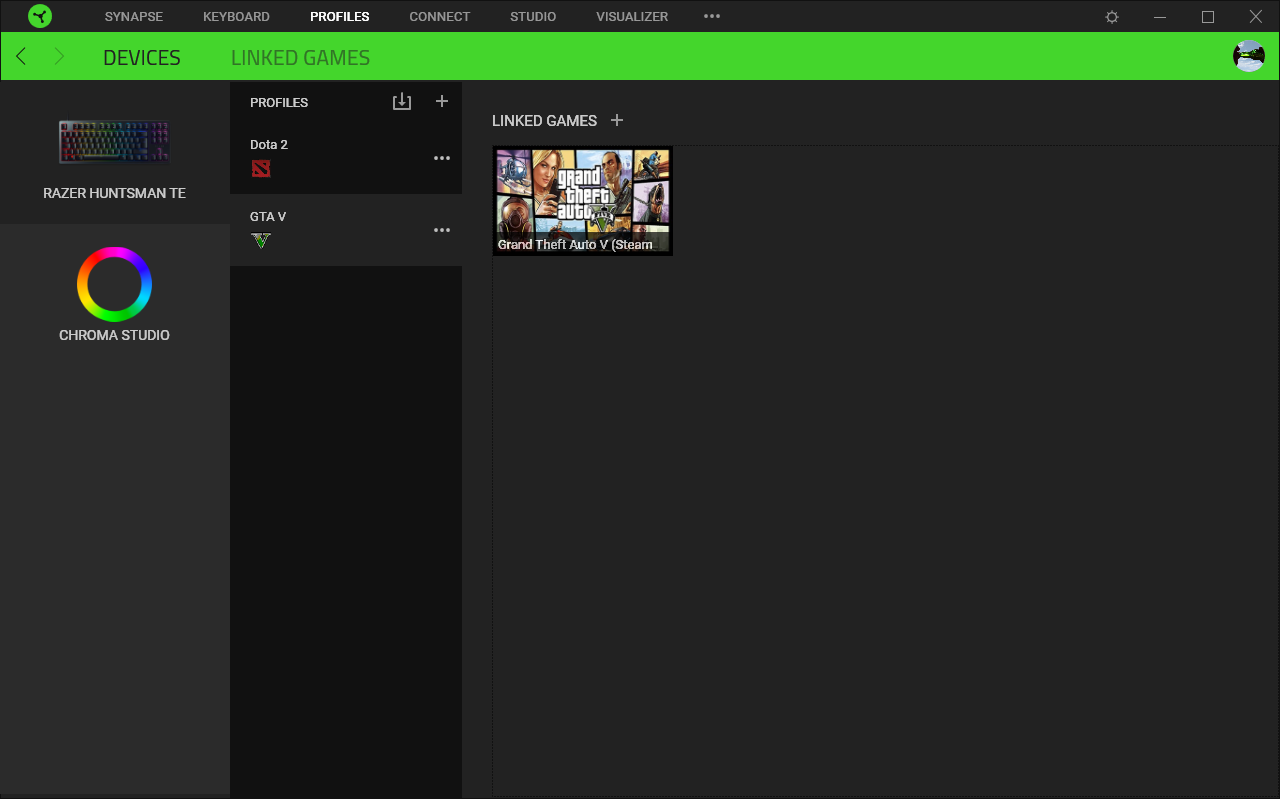Open the Studio tab

pos(533,17)
